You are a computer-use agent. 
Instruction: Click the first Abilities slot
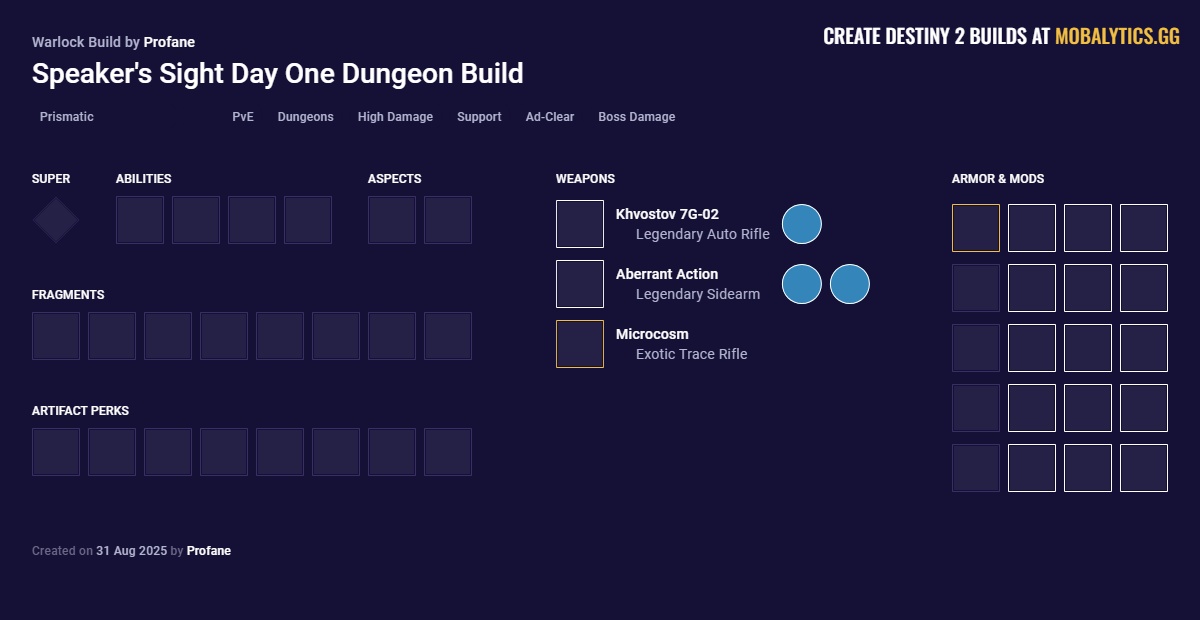tap(140, 220)
